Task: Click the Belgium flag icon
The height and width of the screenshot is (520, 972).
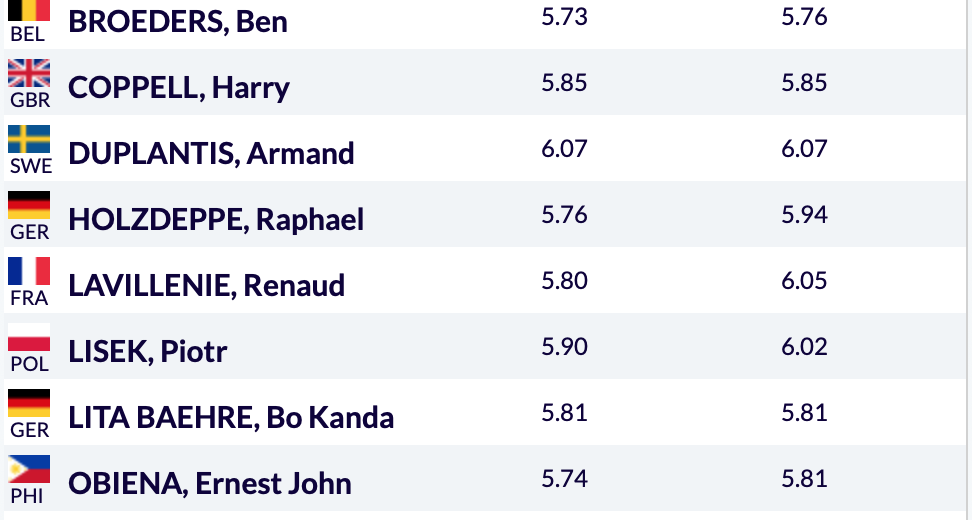Action: [29, 11]
